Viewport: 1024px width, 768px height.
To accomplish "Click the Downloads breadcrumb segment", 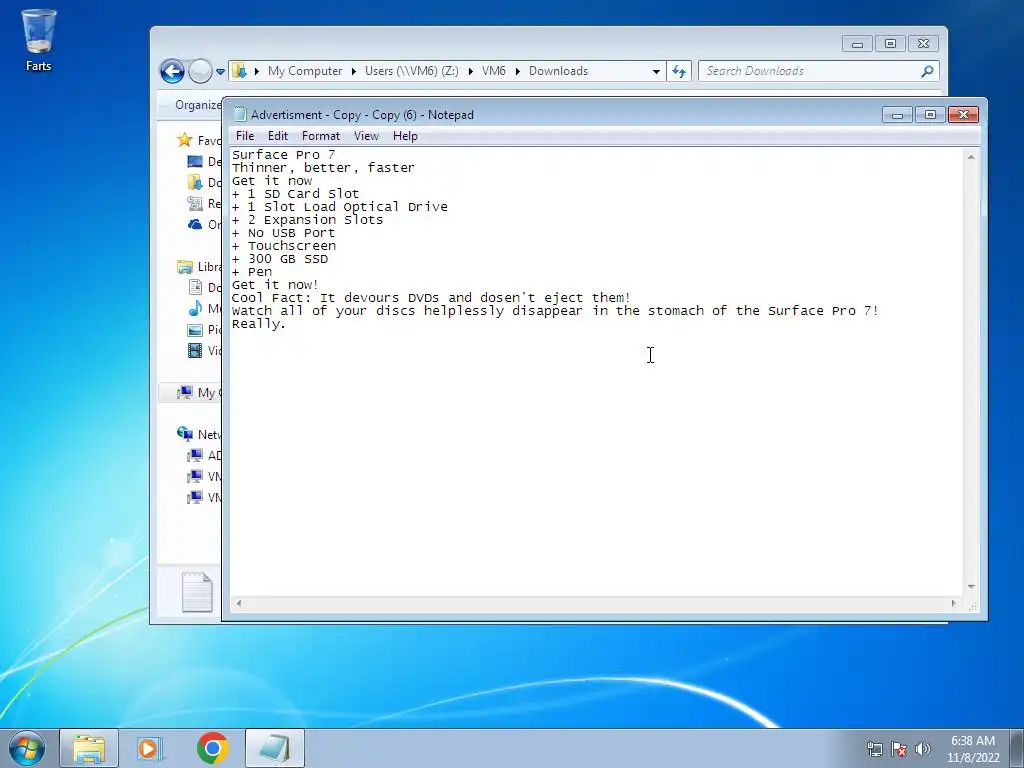I will [x=558, y=71].
